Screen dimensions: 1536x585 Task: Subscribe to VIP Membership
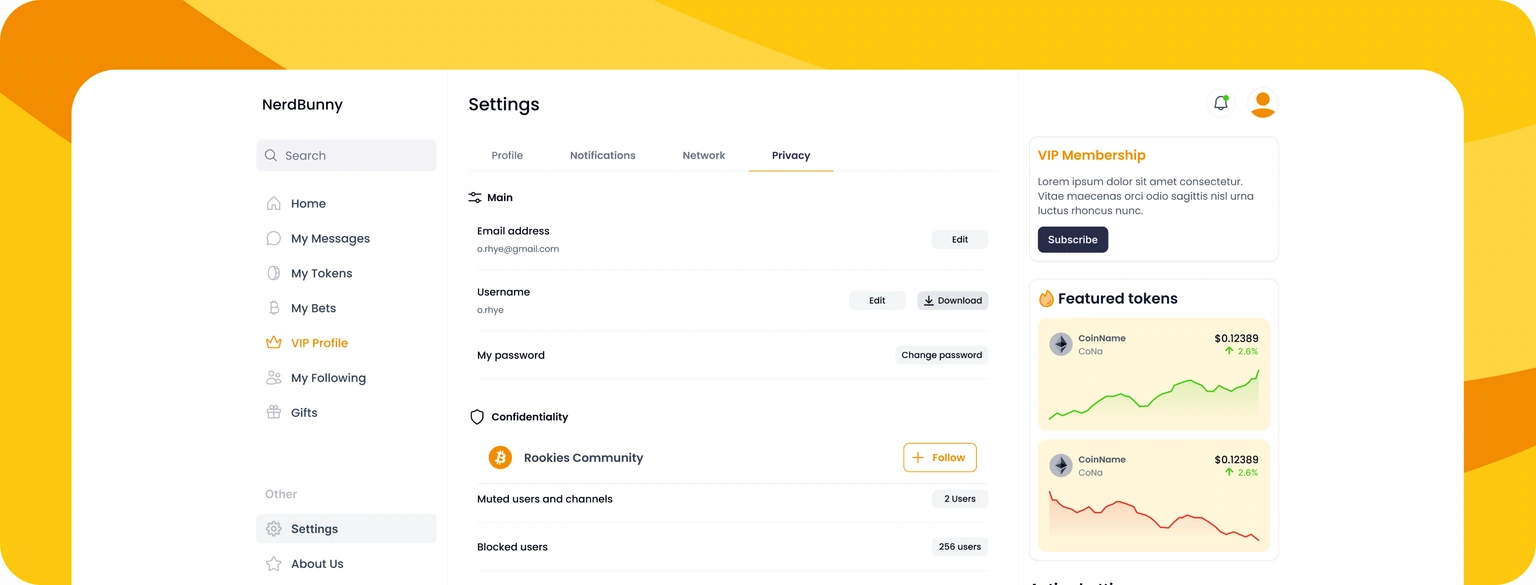[1073, 240]
